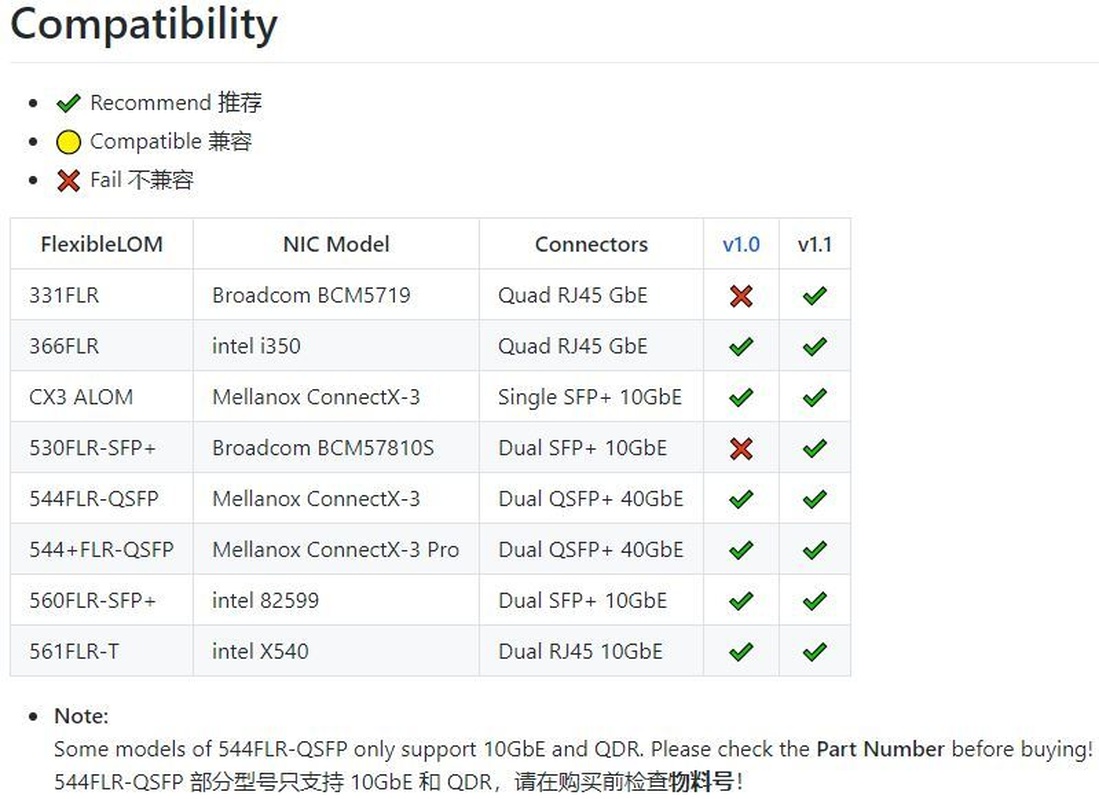Click the Connectors column header
Image resolution: width=1099 pixels, height=799 pixels.
[x=591, y=244]
